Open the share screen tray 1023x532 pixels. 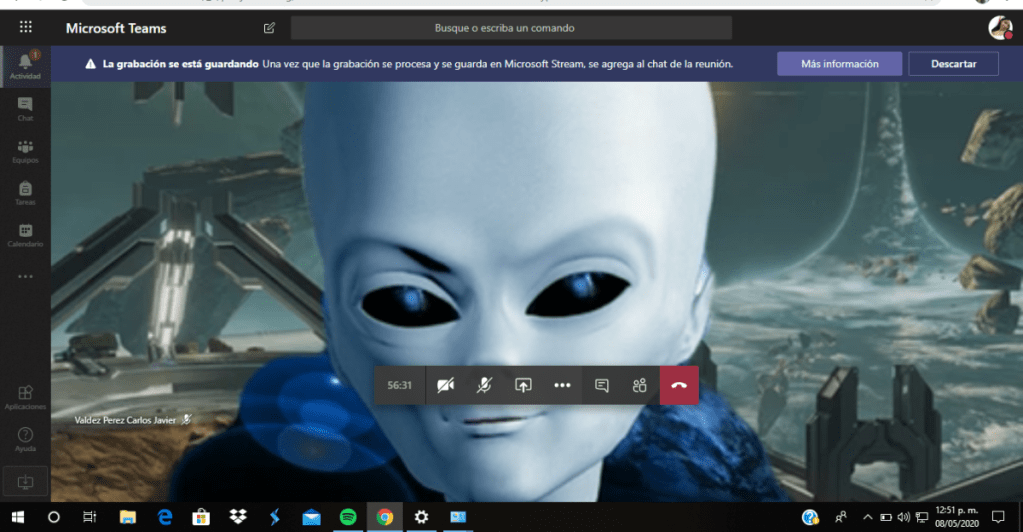click(523, 385)
